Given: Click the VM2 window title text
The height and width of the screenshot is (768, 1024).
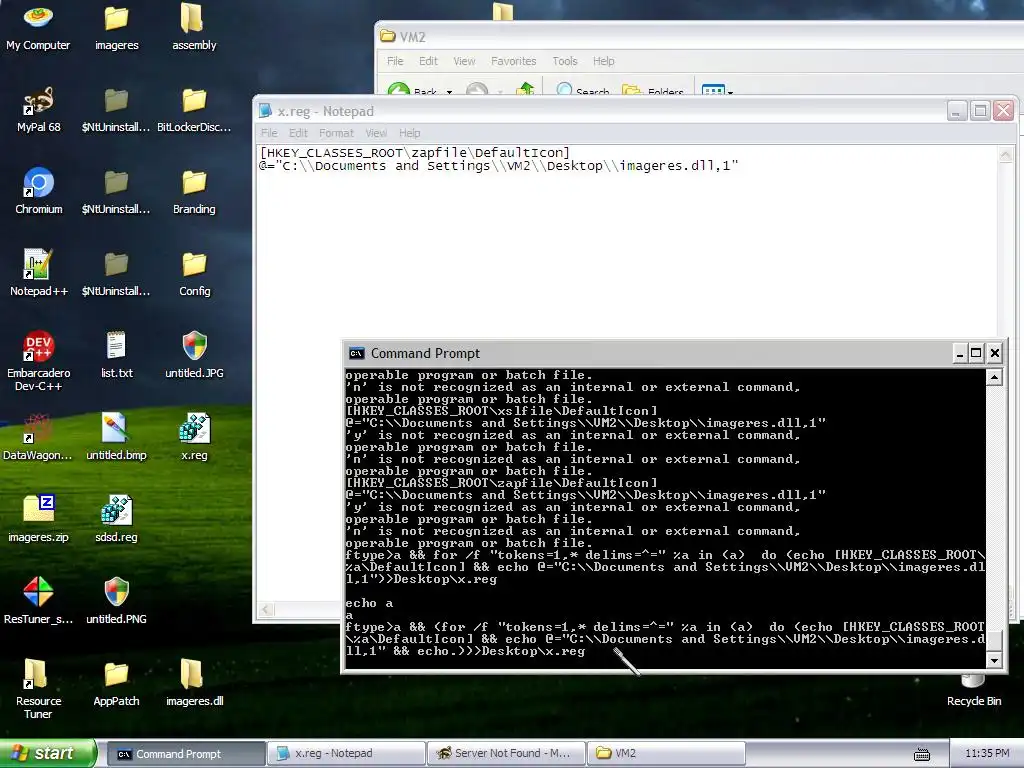Looking at the screenshot, I should pos(413,37).
